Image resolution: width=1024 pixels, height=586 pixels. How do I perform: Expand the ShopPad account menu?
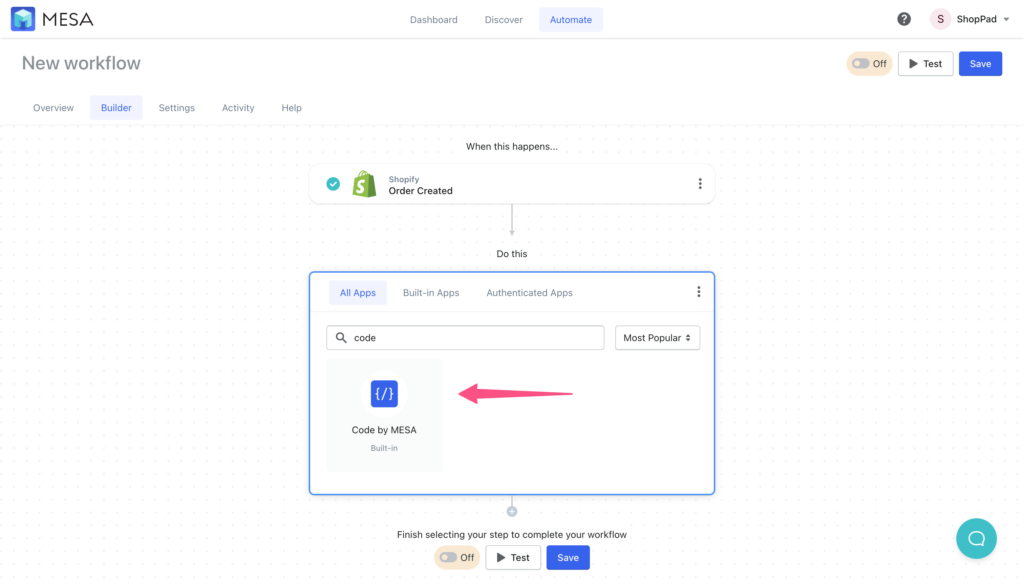[x=969, y=18]
